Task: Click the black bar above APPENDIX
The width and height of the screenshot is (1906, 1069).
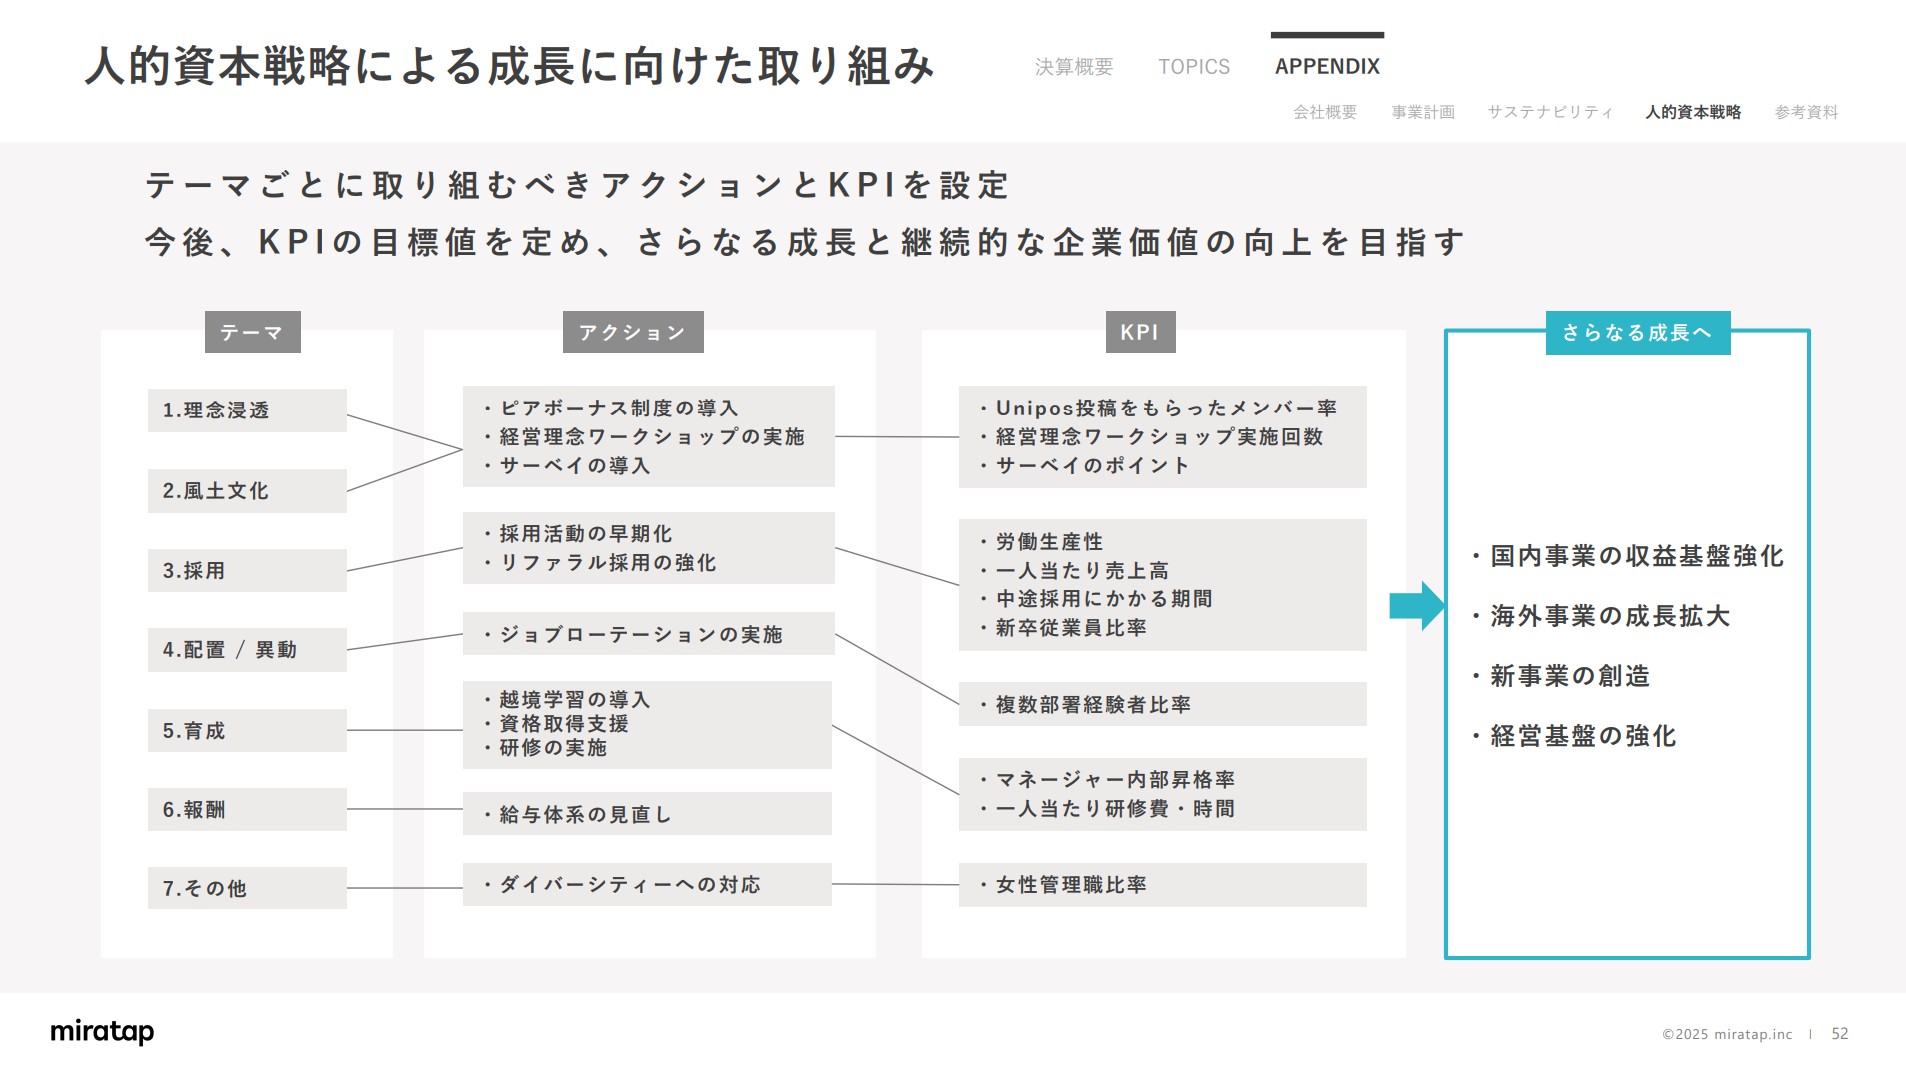Action: (1327, 33)
